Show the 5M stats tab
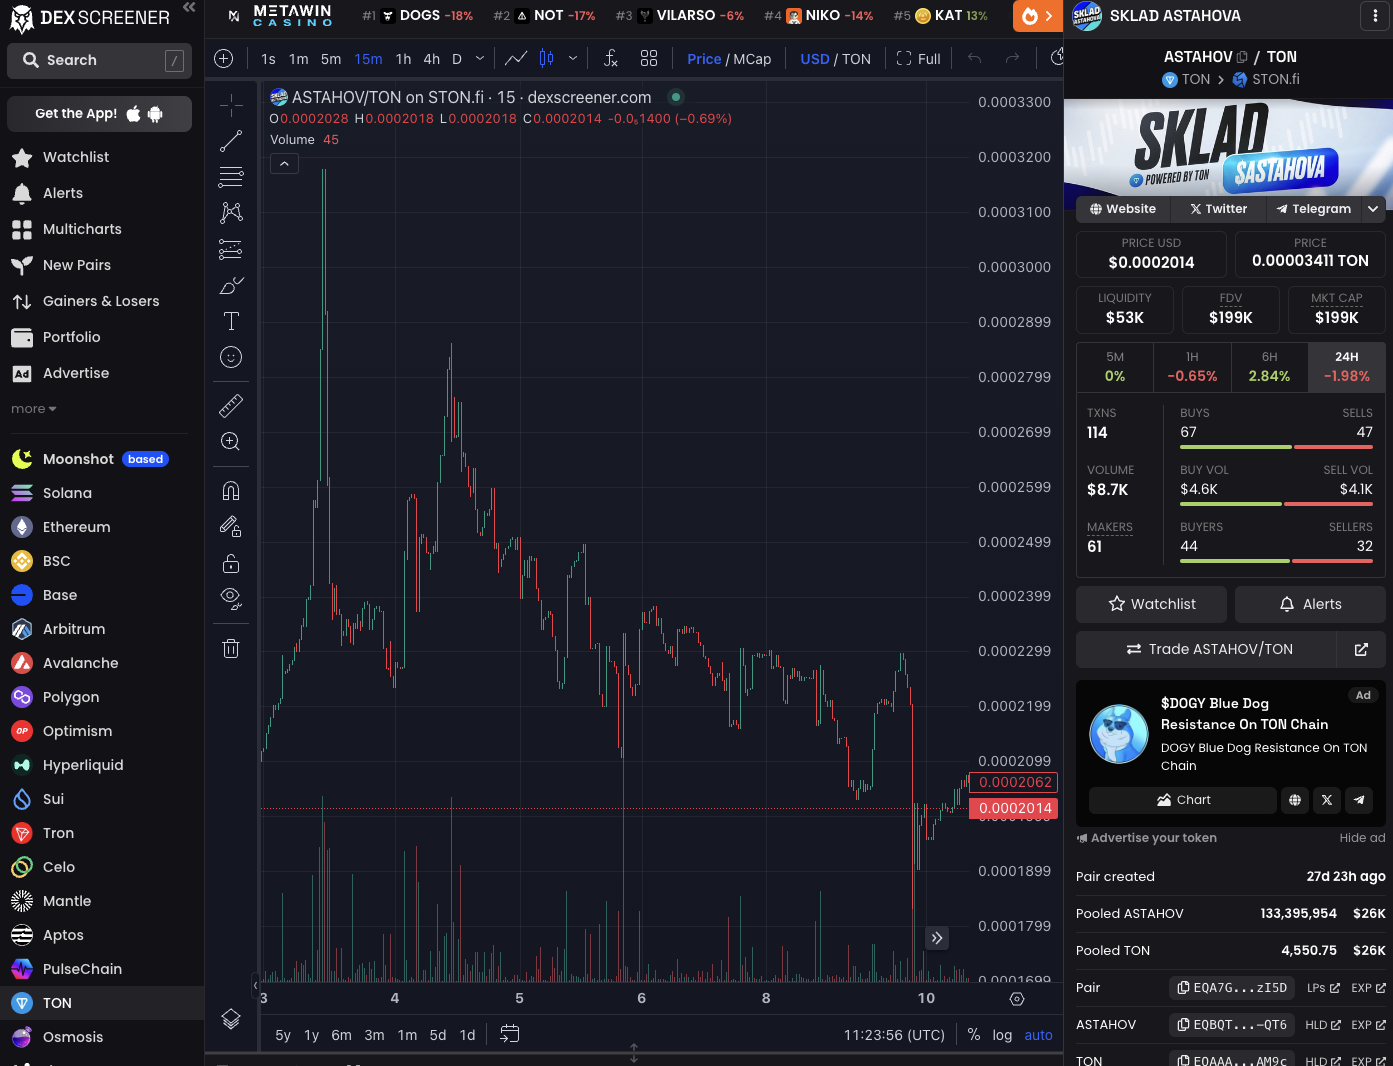The width and height of the screenshot is (1393, 1066). tap(1115, 367)
